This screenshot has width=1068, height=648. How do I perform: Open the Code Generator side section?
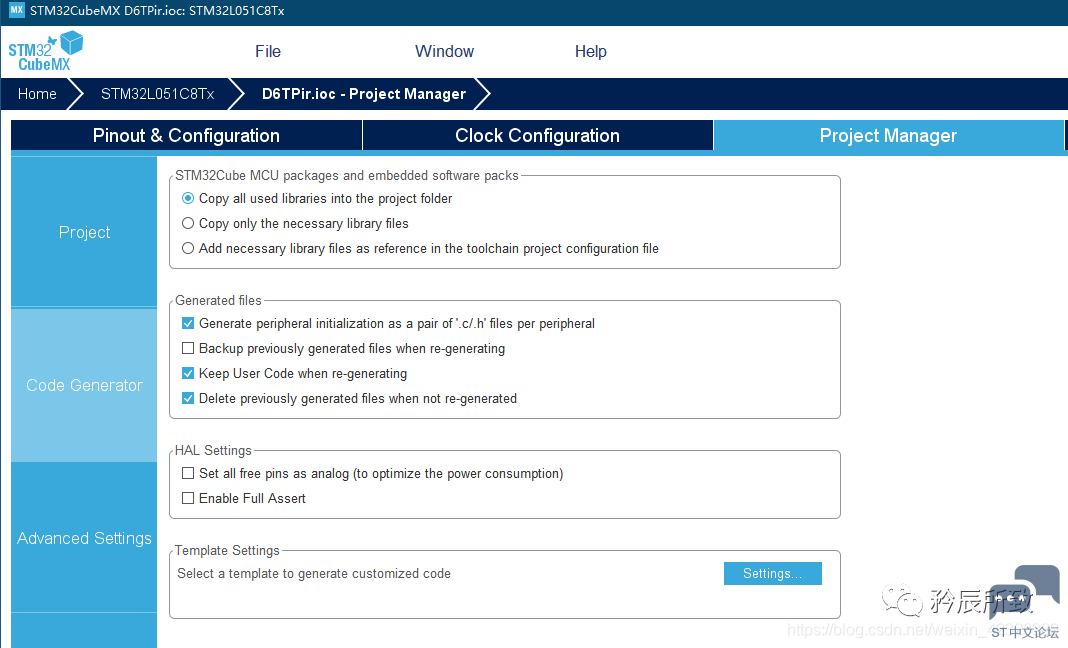84,386
